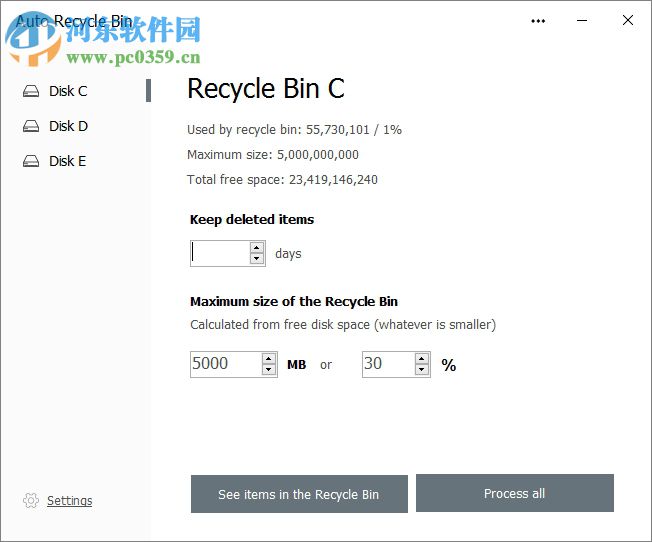
Task: Decrease the percent value with down arrow
Action: pos(422,369)
